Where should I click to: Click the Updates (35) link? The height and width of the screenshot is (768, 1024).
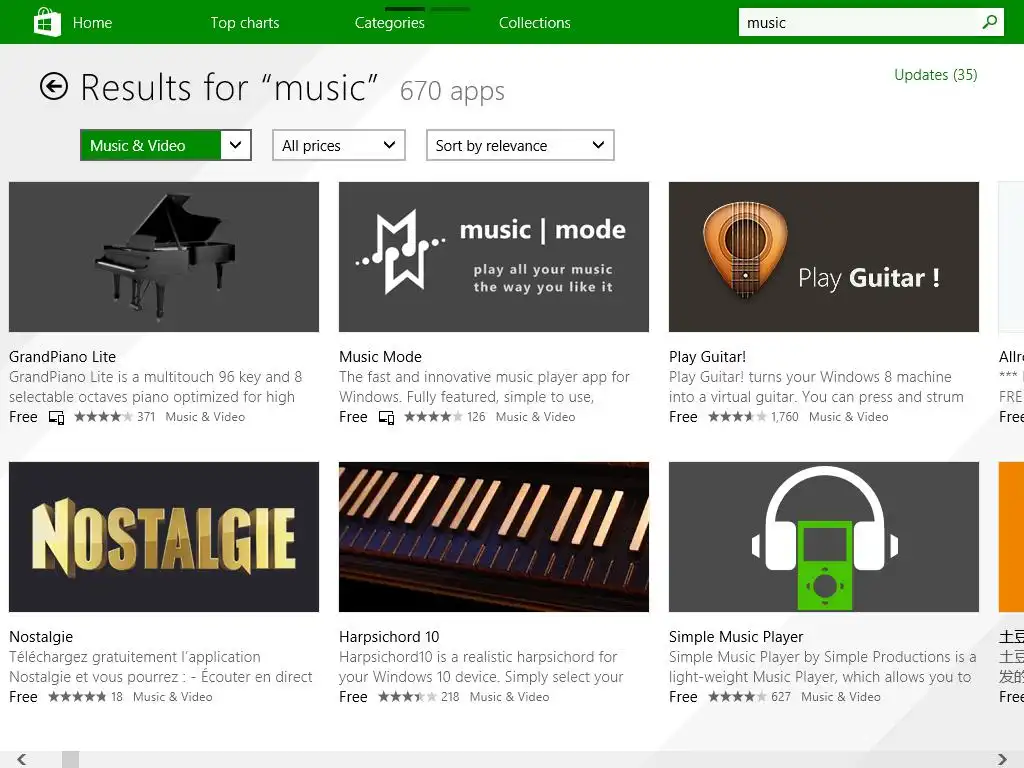point(936,75)
